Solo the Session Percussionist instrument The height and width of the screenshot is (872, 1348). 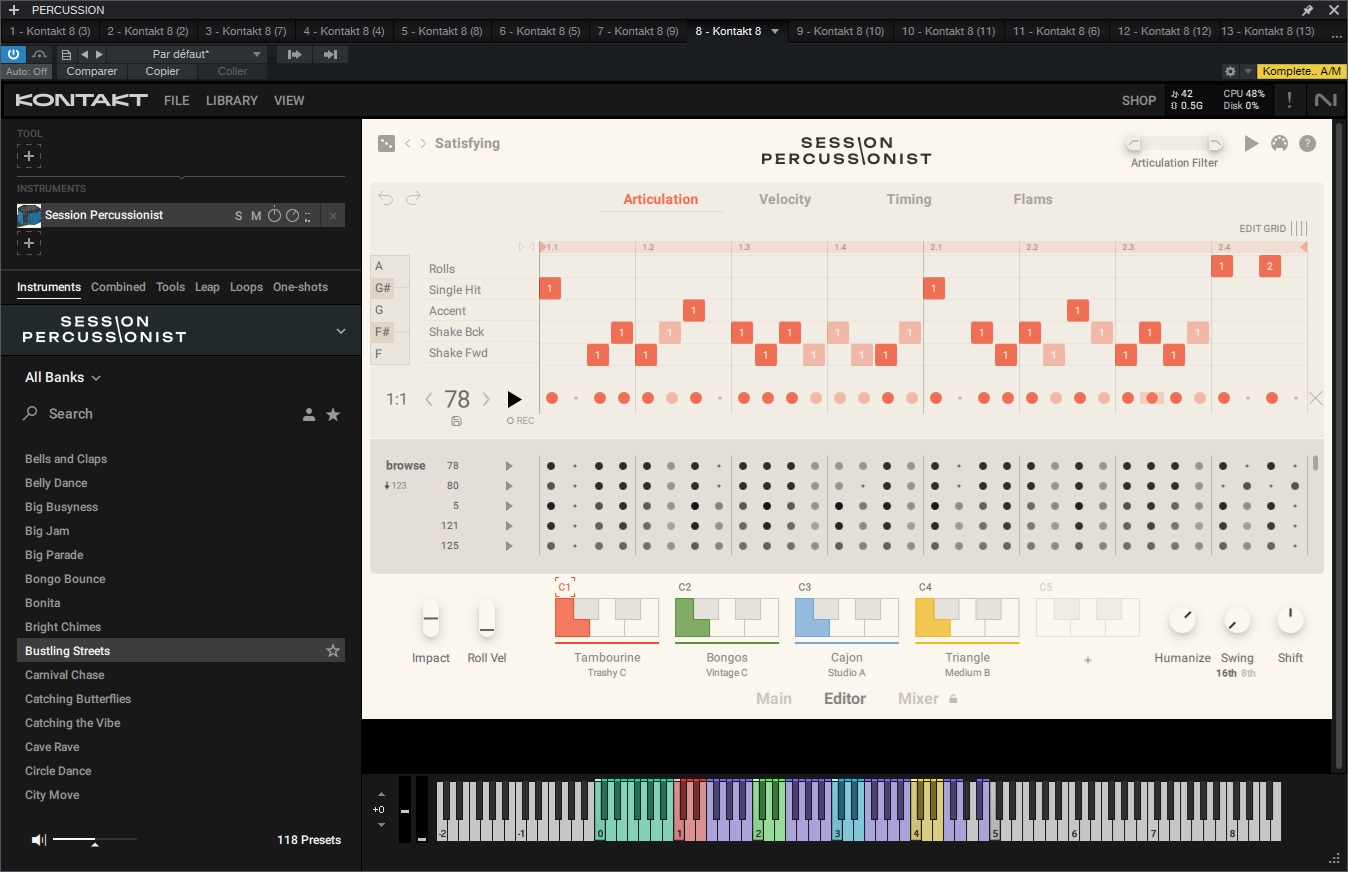point(238,216)
